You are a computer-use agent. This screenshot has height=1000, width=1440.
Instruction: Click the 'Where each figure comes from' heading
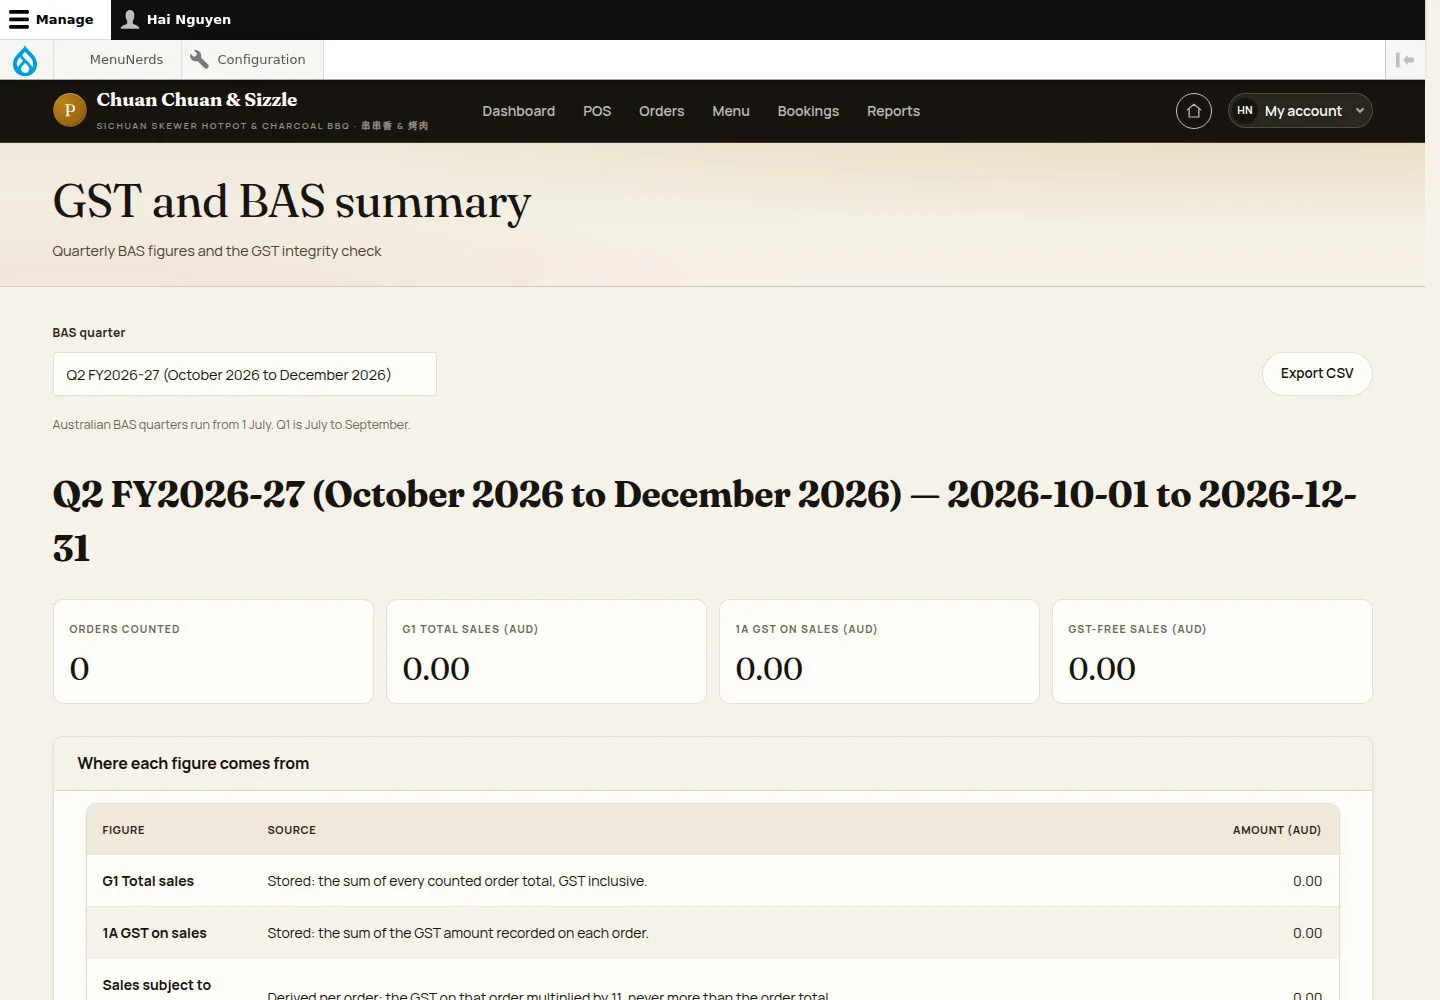pos(193,764)
